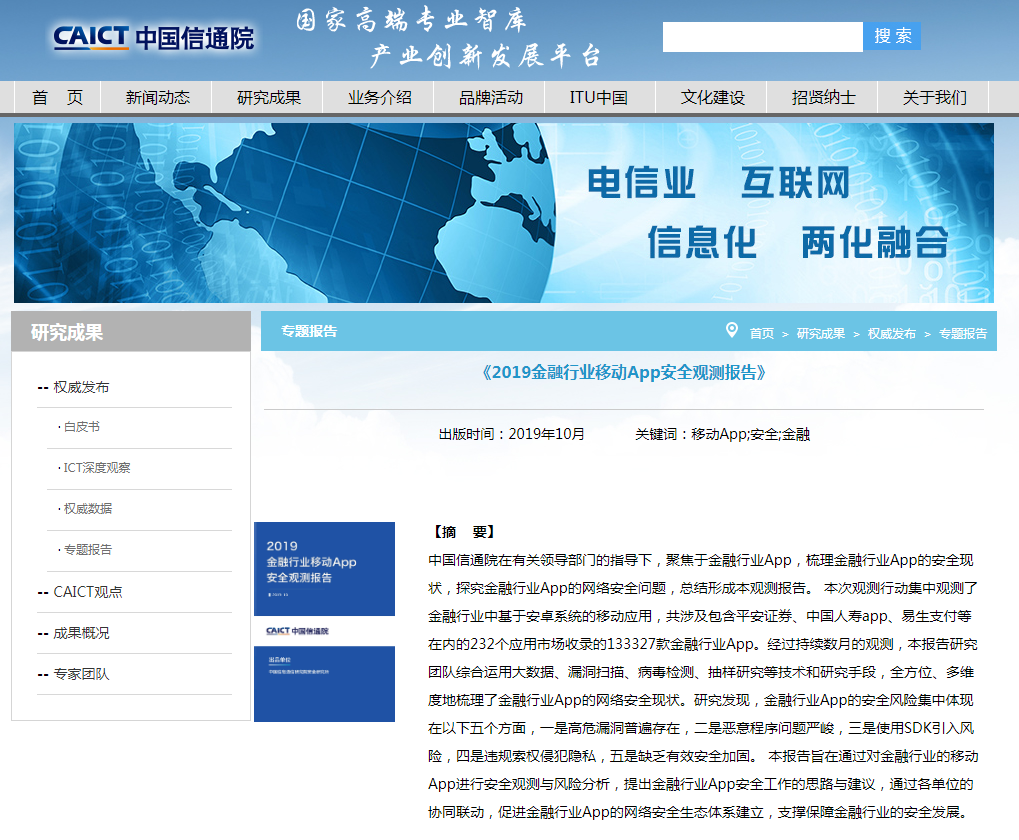Click the CAICT 中国信通院 logo

pos(154,38)
